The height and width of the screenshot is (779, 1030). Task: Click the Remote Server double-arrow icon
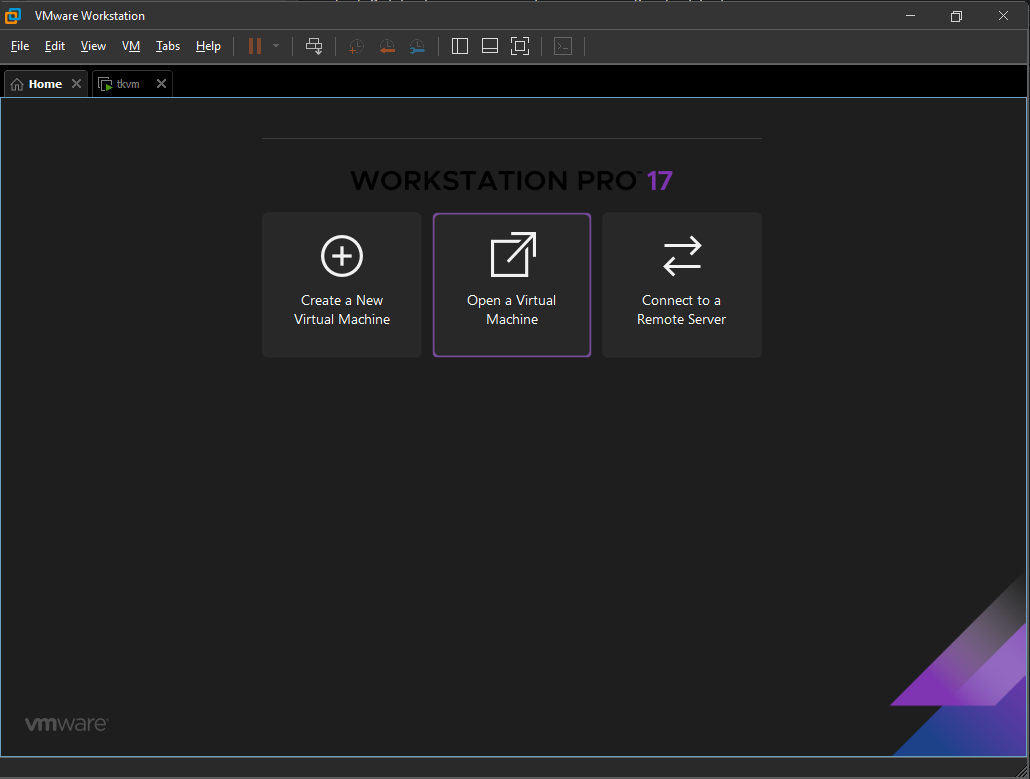coord(681,255)
